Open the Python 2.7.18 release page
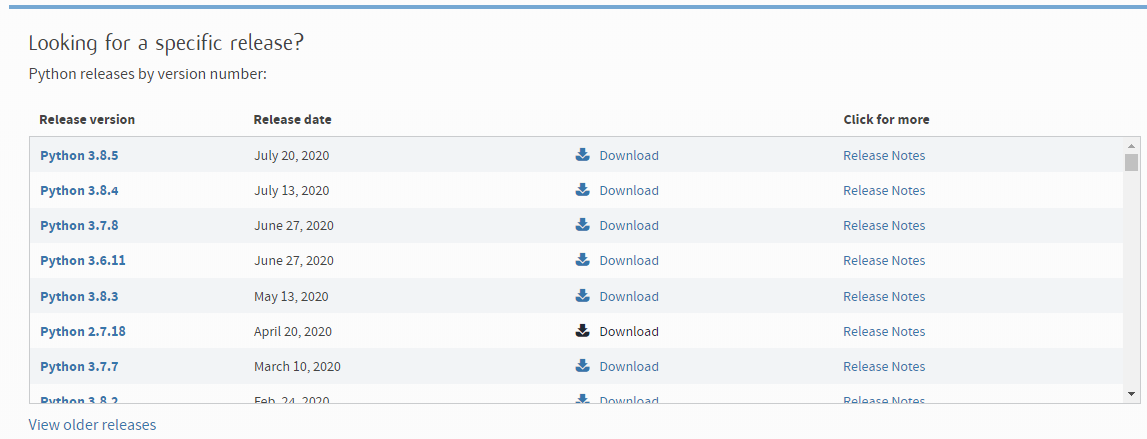Screen dimensions: 1147x439 (83, 331)
